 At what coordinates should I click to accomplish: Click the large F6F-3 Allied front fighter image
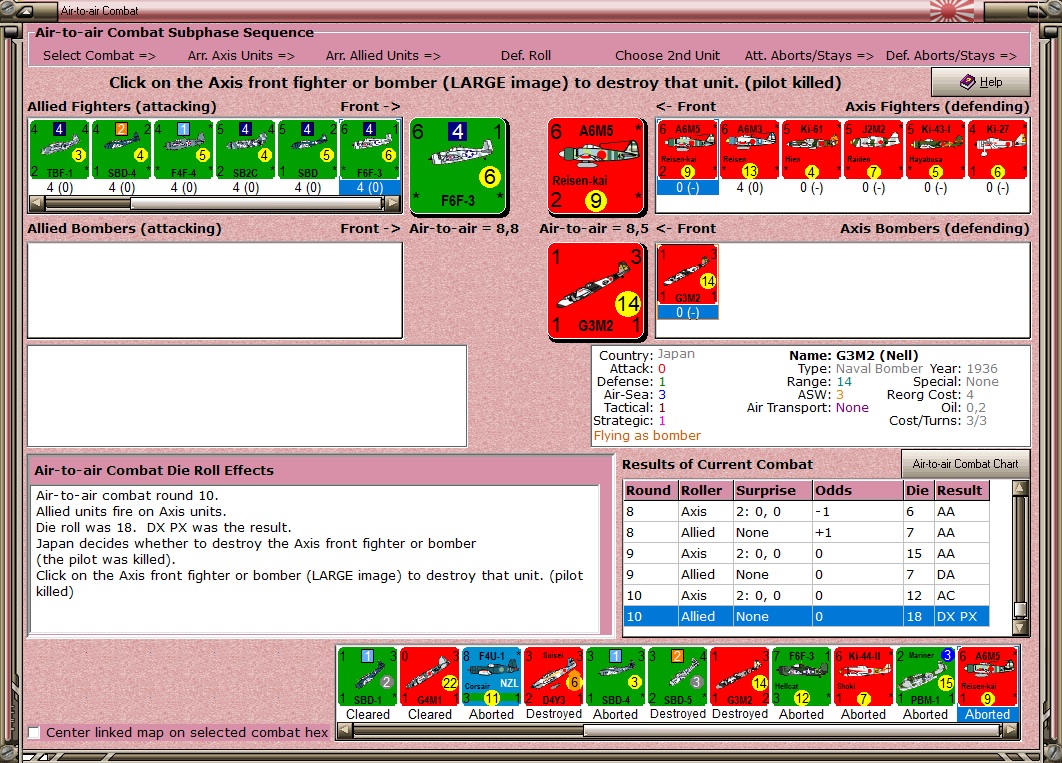459,166
